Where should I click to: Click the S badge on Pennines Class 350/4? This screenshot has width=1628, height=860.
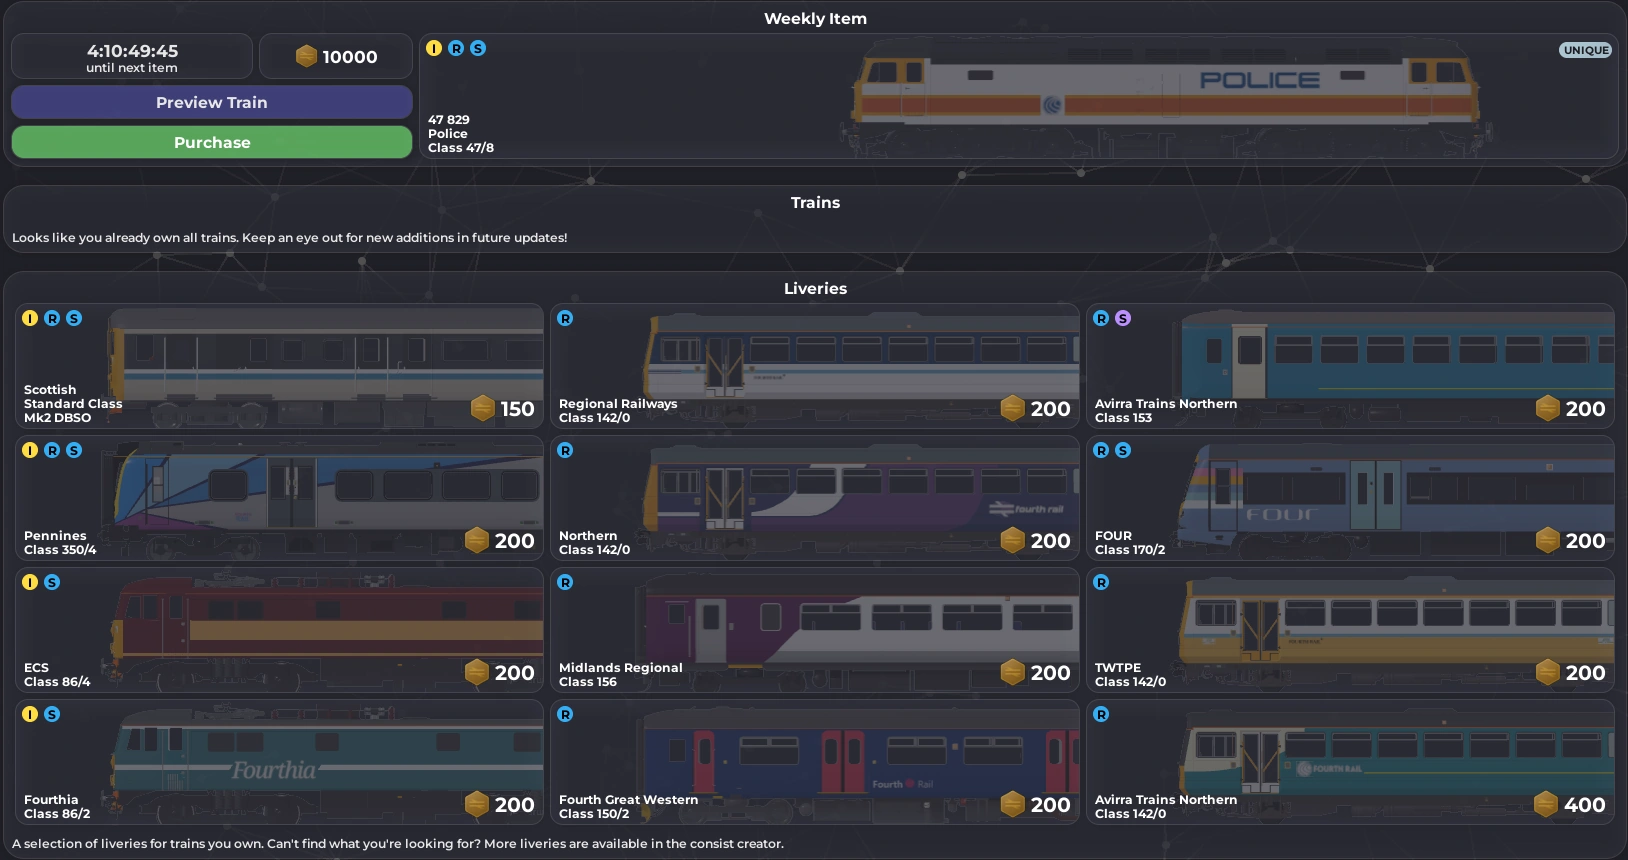(x=74, y=450)
